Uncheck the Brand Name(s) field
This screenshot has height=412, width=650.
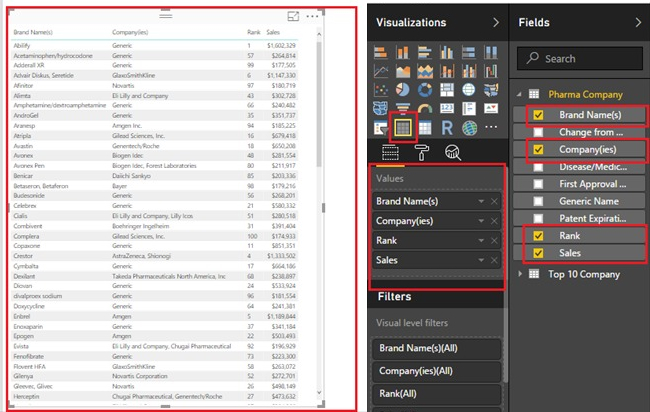click(538, 115)
